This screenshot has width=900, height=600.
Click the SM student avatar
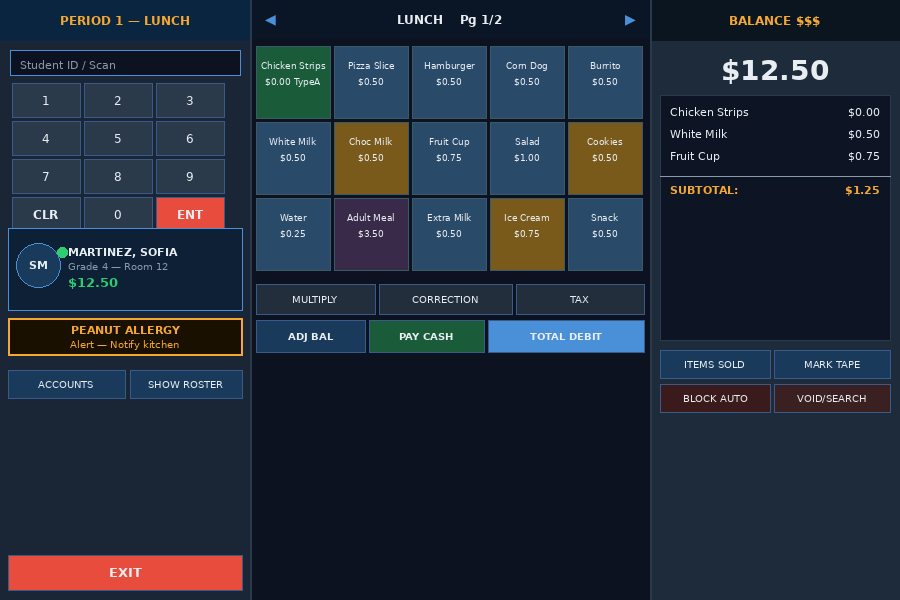pos(38,265)
